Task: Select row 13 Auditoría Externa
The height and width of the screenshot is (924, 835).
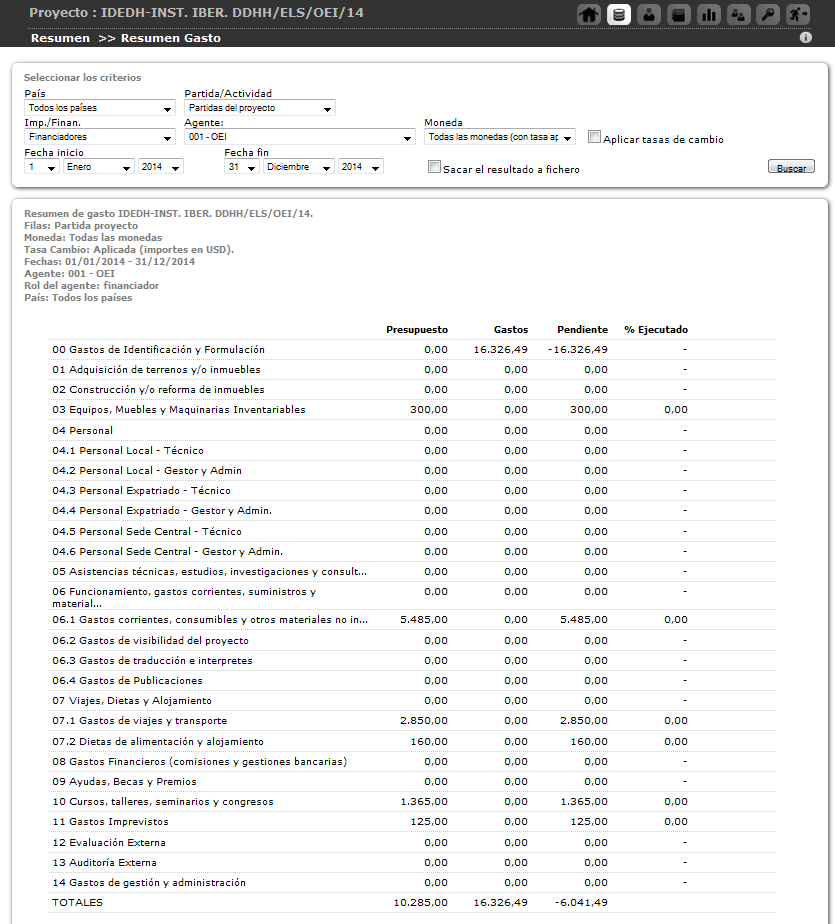Action: [412, 863]
